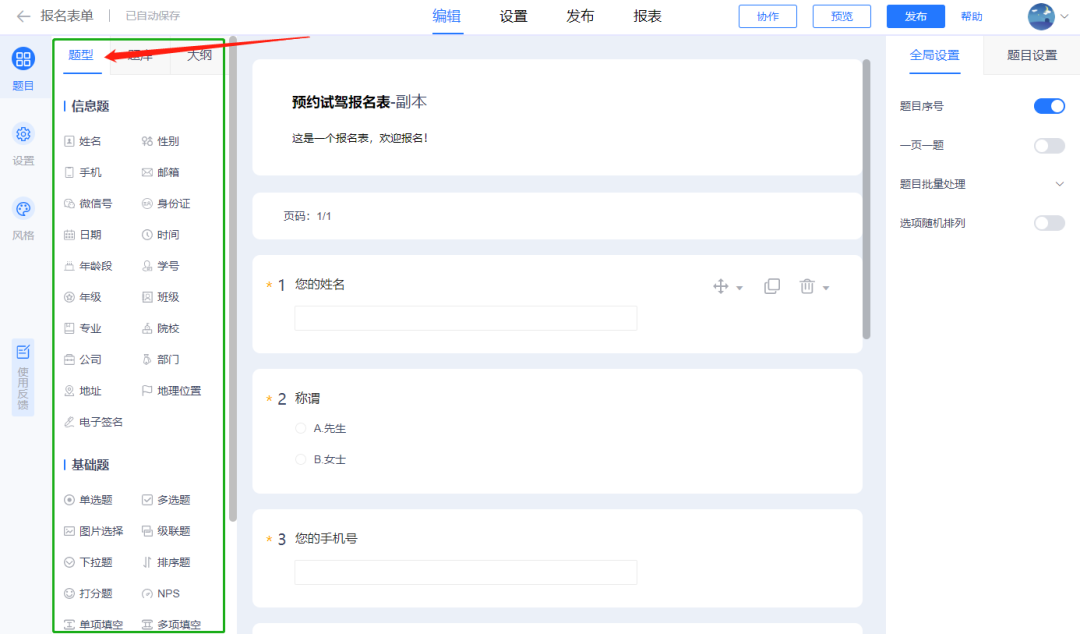Add a 多选题 basic question

pyautogui.click(x=166, y=500)
